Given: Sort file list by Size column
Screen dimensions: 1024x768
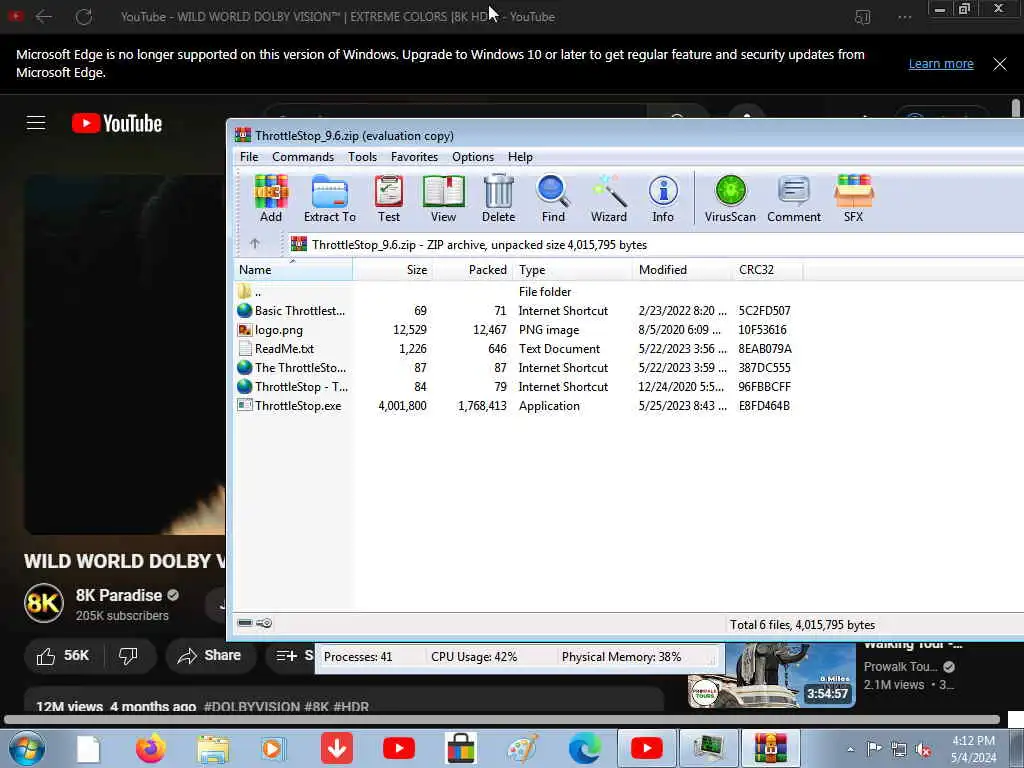Looking at the screenshot, I should tap(393, 270).
